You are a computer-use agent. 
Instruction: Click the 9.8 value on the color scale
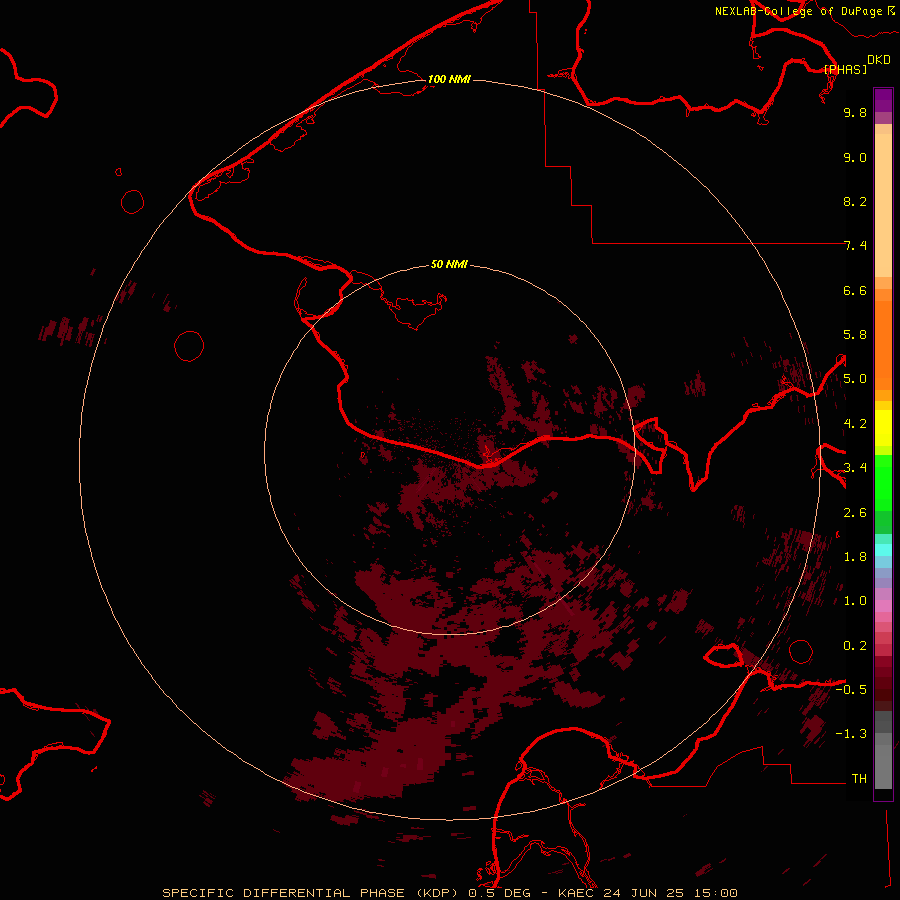[x=855, y=112]
